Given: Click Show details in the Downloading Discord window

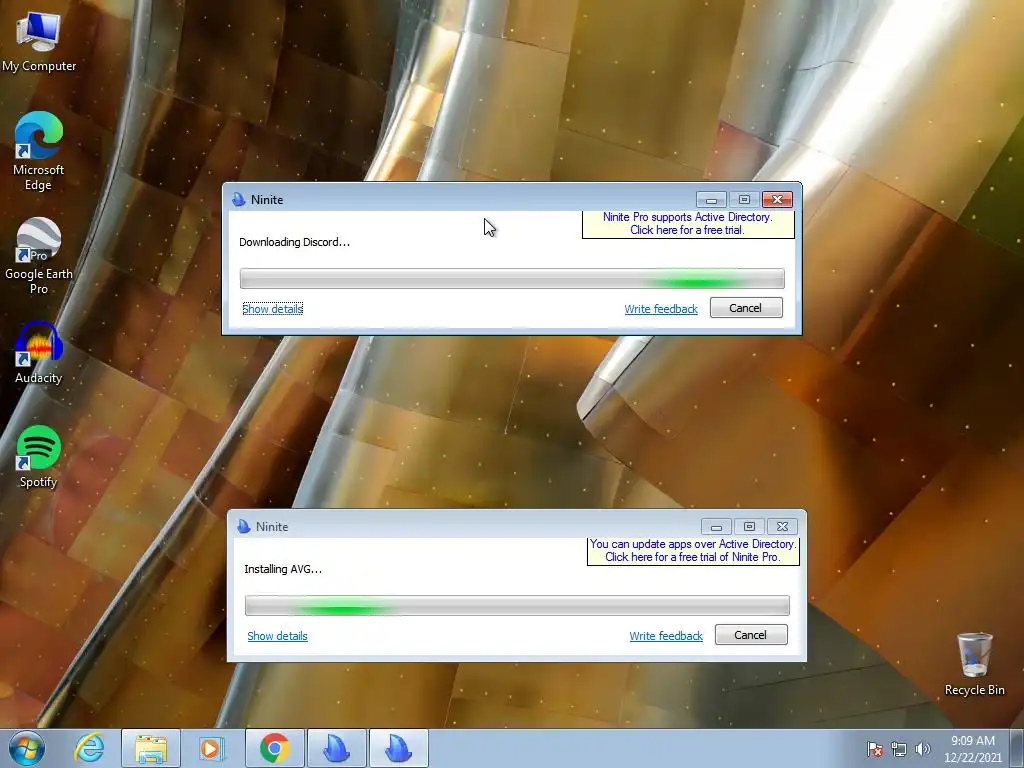Looking at the screenshot, I should (x=272, y=309).
